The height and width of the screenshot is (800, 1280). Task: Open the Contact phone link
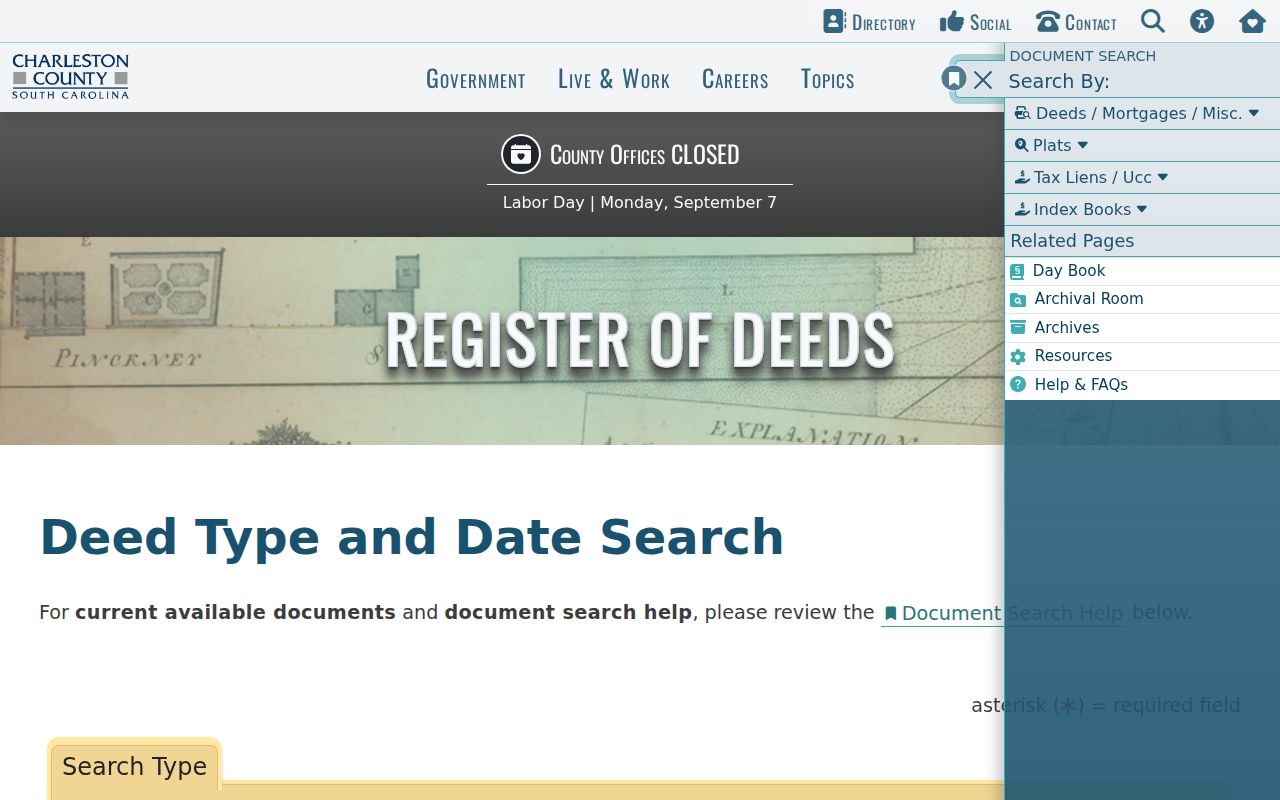click(x=1076, y=22)
